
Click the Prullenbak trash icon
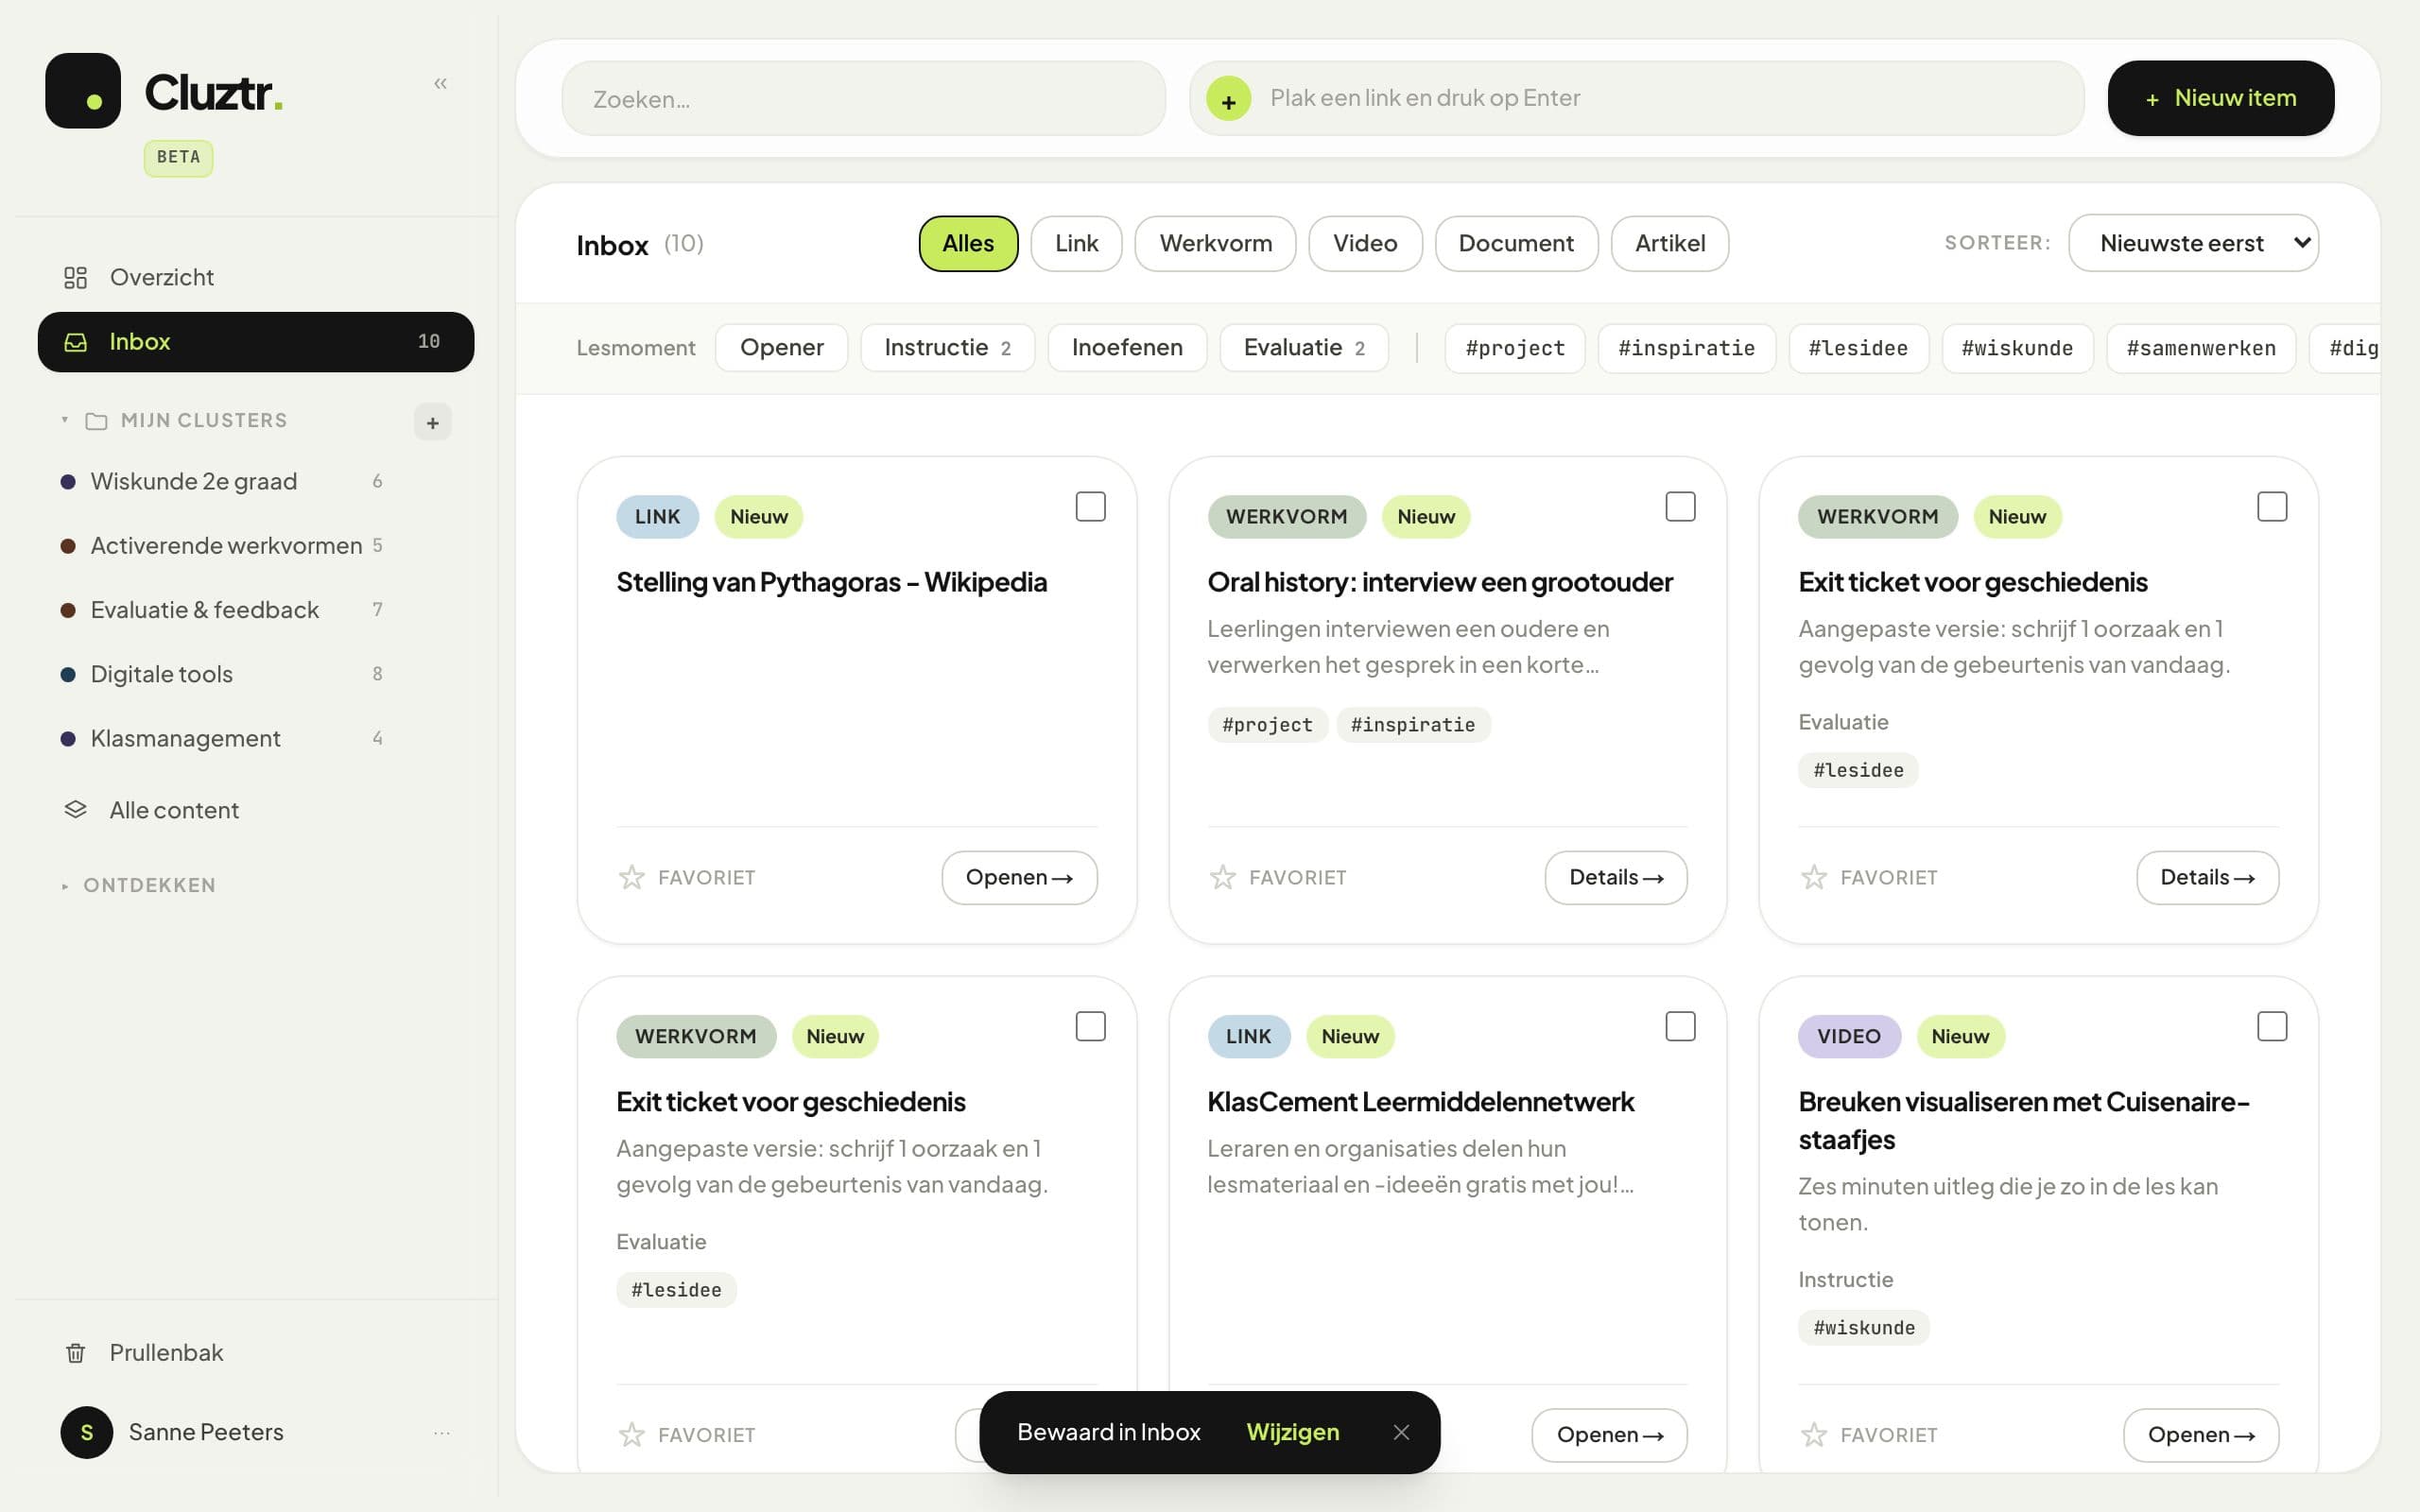(x=76, y=1353)
